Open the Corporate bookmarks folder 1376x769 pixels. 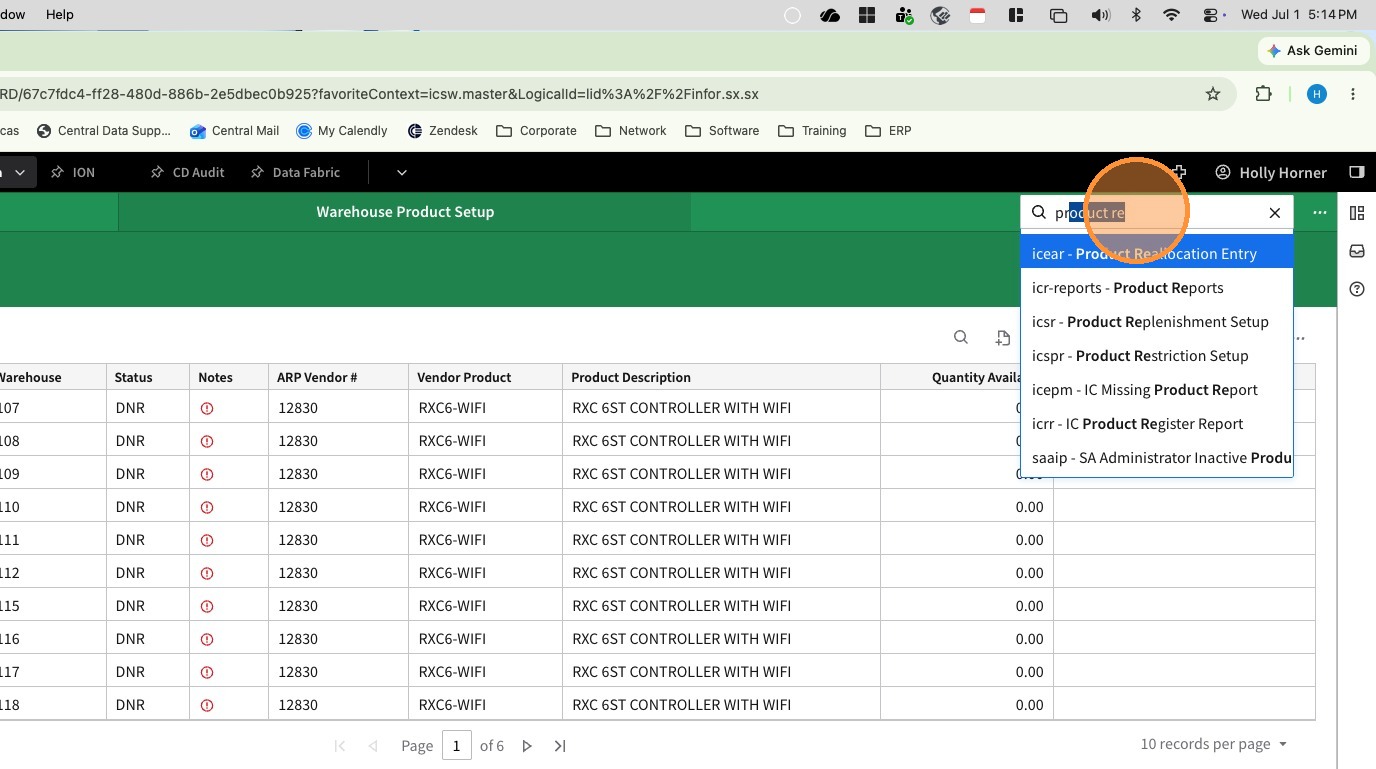(536, 131)
